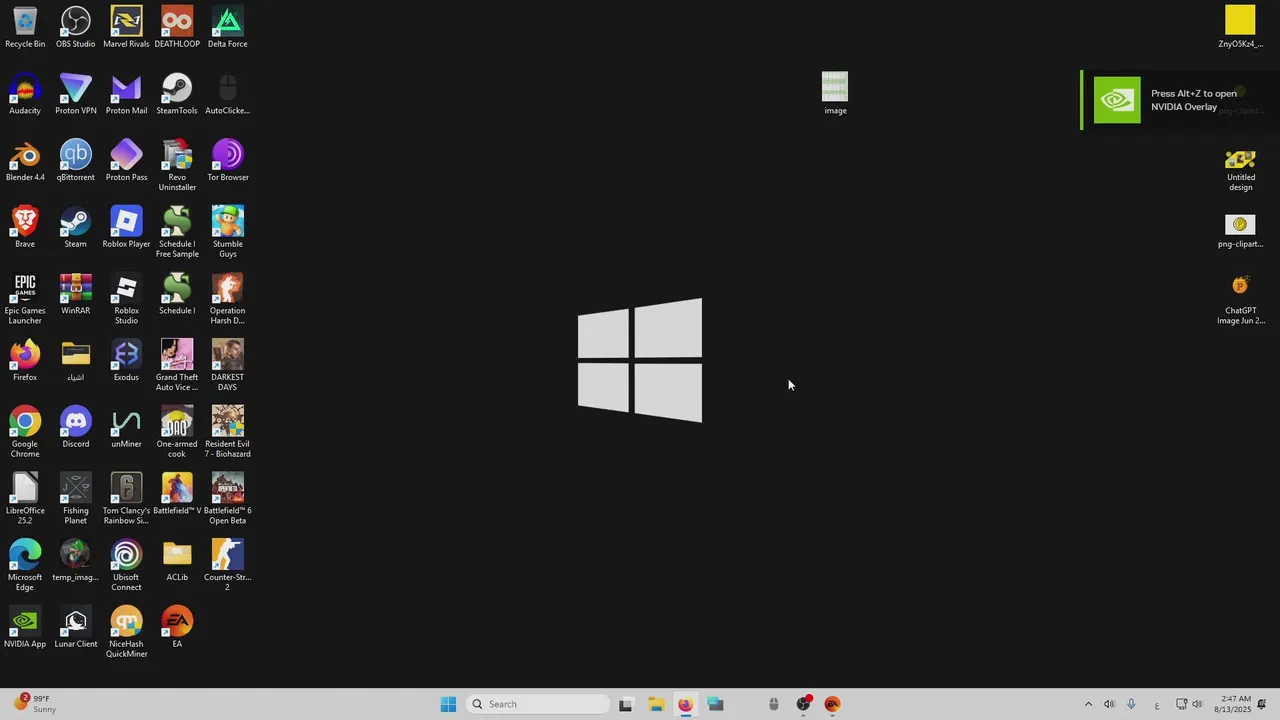Image resolution: width=1280 pixels, height=720 pixels.
Task: Select the Proton Mail shortcut
Action: click(x=126, y=94)
